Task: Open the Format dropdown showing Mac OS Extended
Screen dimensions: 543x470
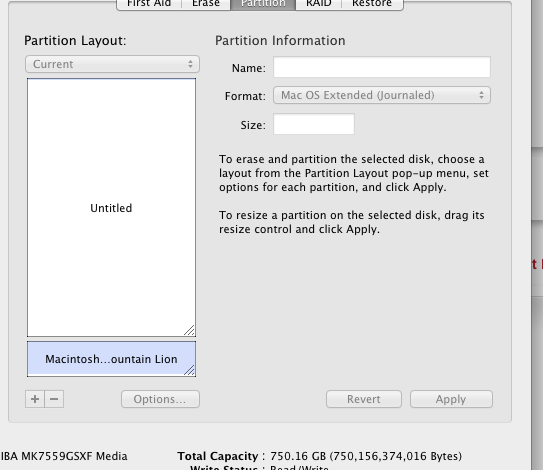Action: point(382,95)
